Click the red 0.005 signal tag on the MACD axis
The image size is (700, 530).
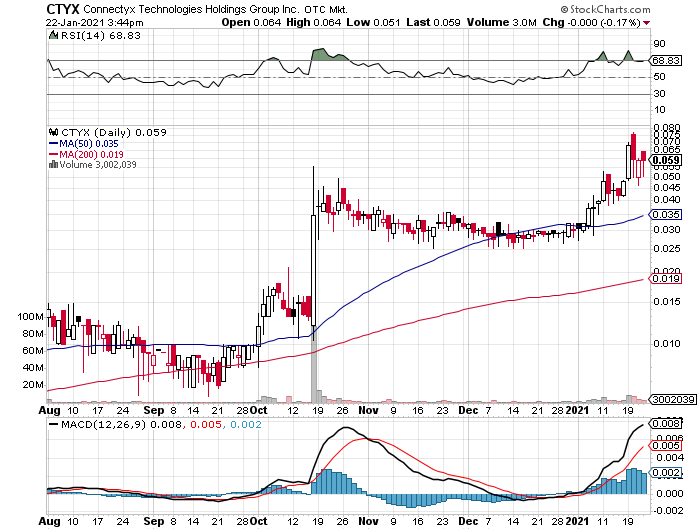tap(666, 446)
